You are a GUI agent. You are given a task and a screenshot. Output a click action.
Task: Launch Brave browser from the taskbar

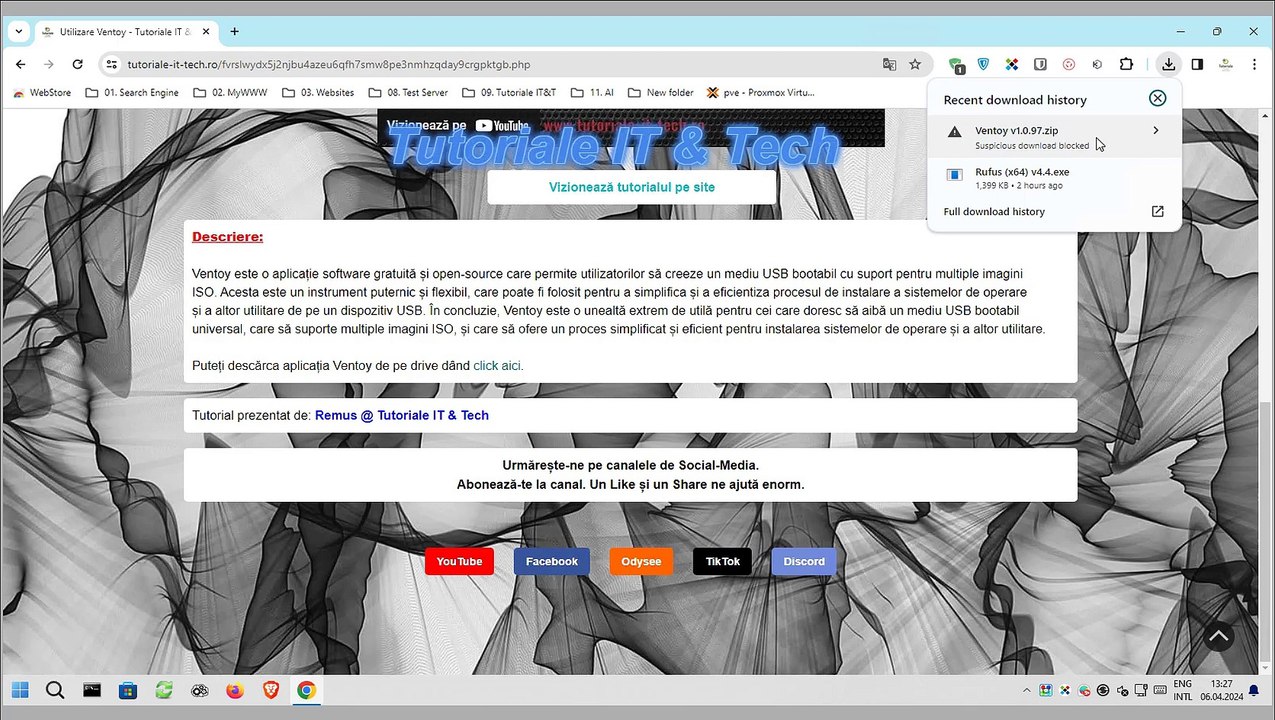[x=270, y=690]
